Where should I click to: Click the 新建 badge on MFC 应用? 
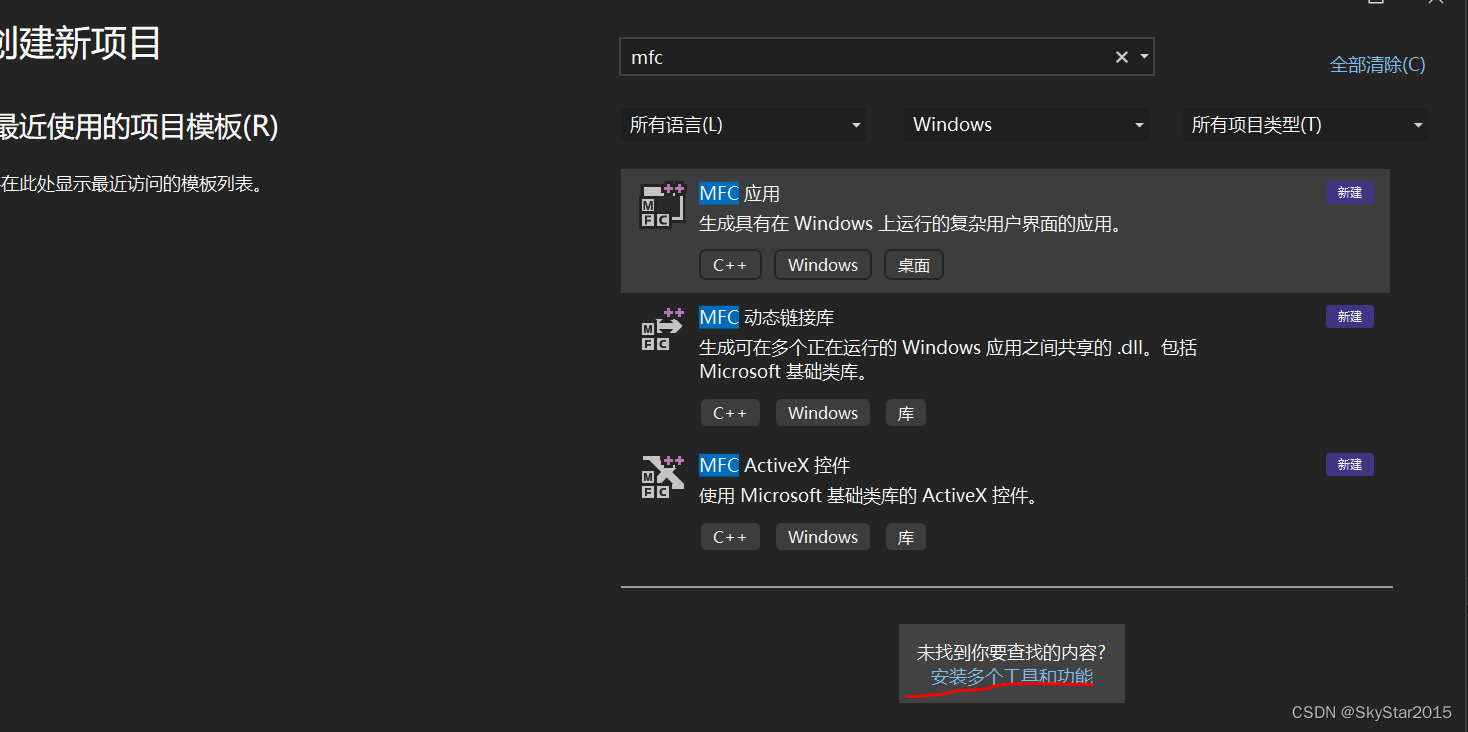tap(1350, 193)
